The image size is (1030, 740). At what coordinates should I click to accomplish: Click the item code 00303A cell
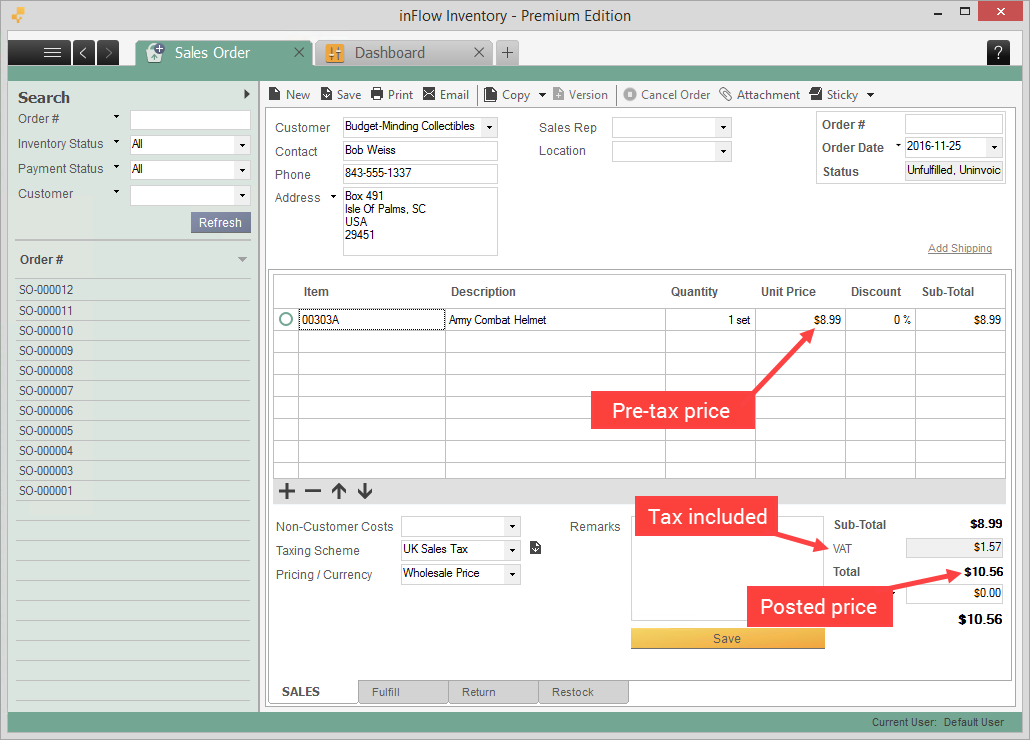372,320
